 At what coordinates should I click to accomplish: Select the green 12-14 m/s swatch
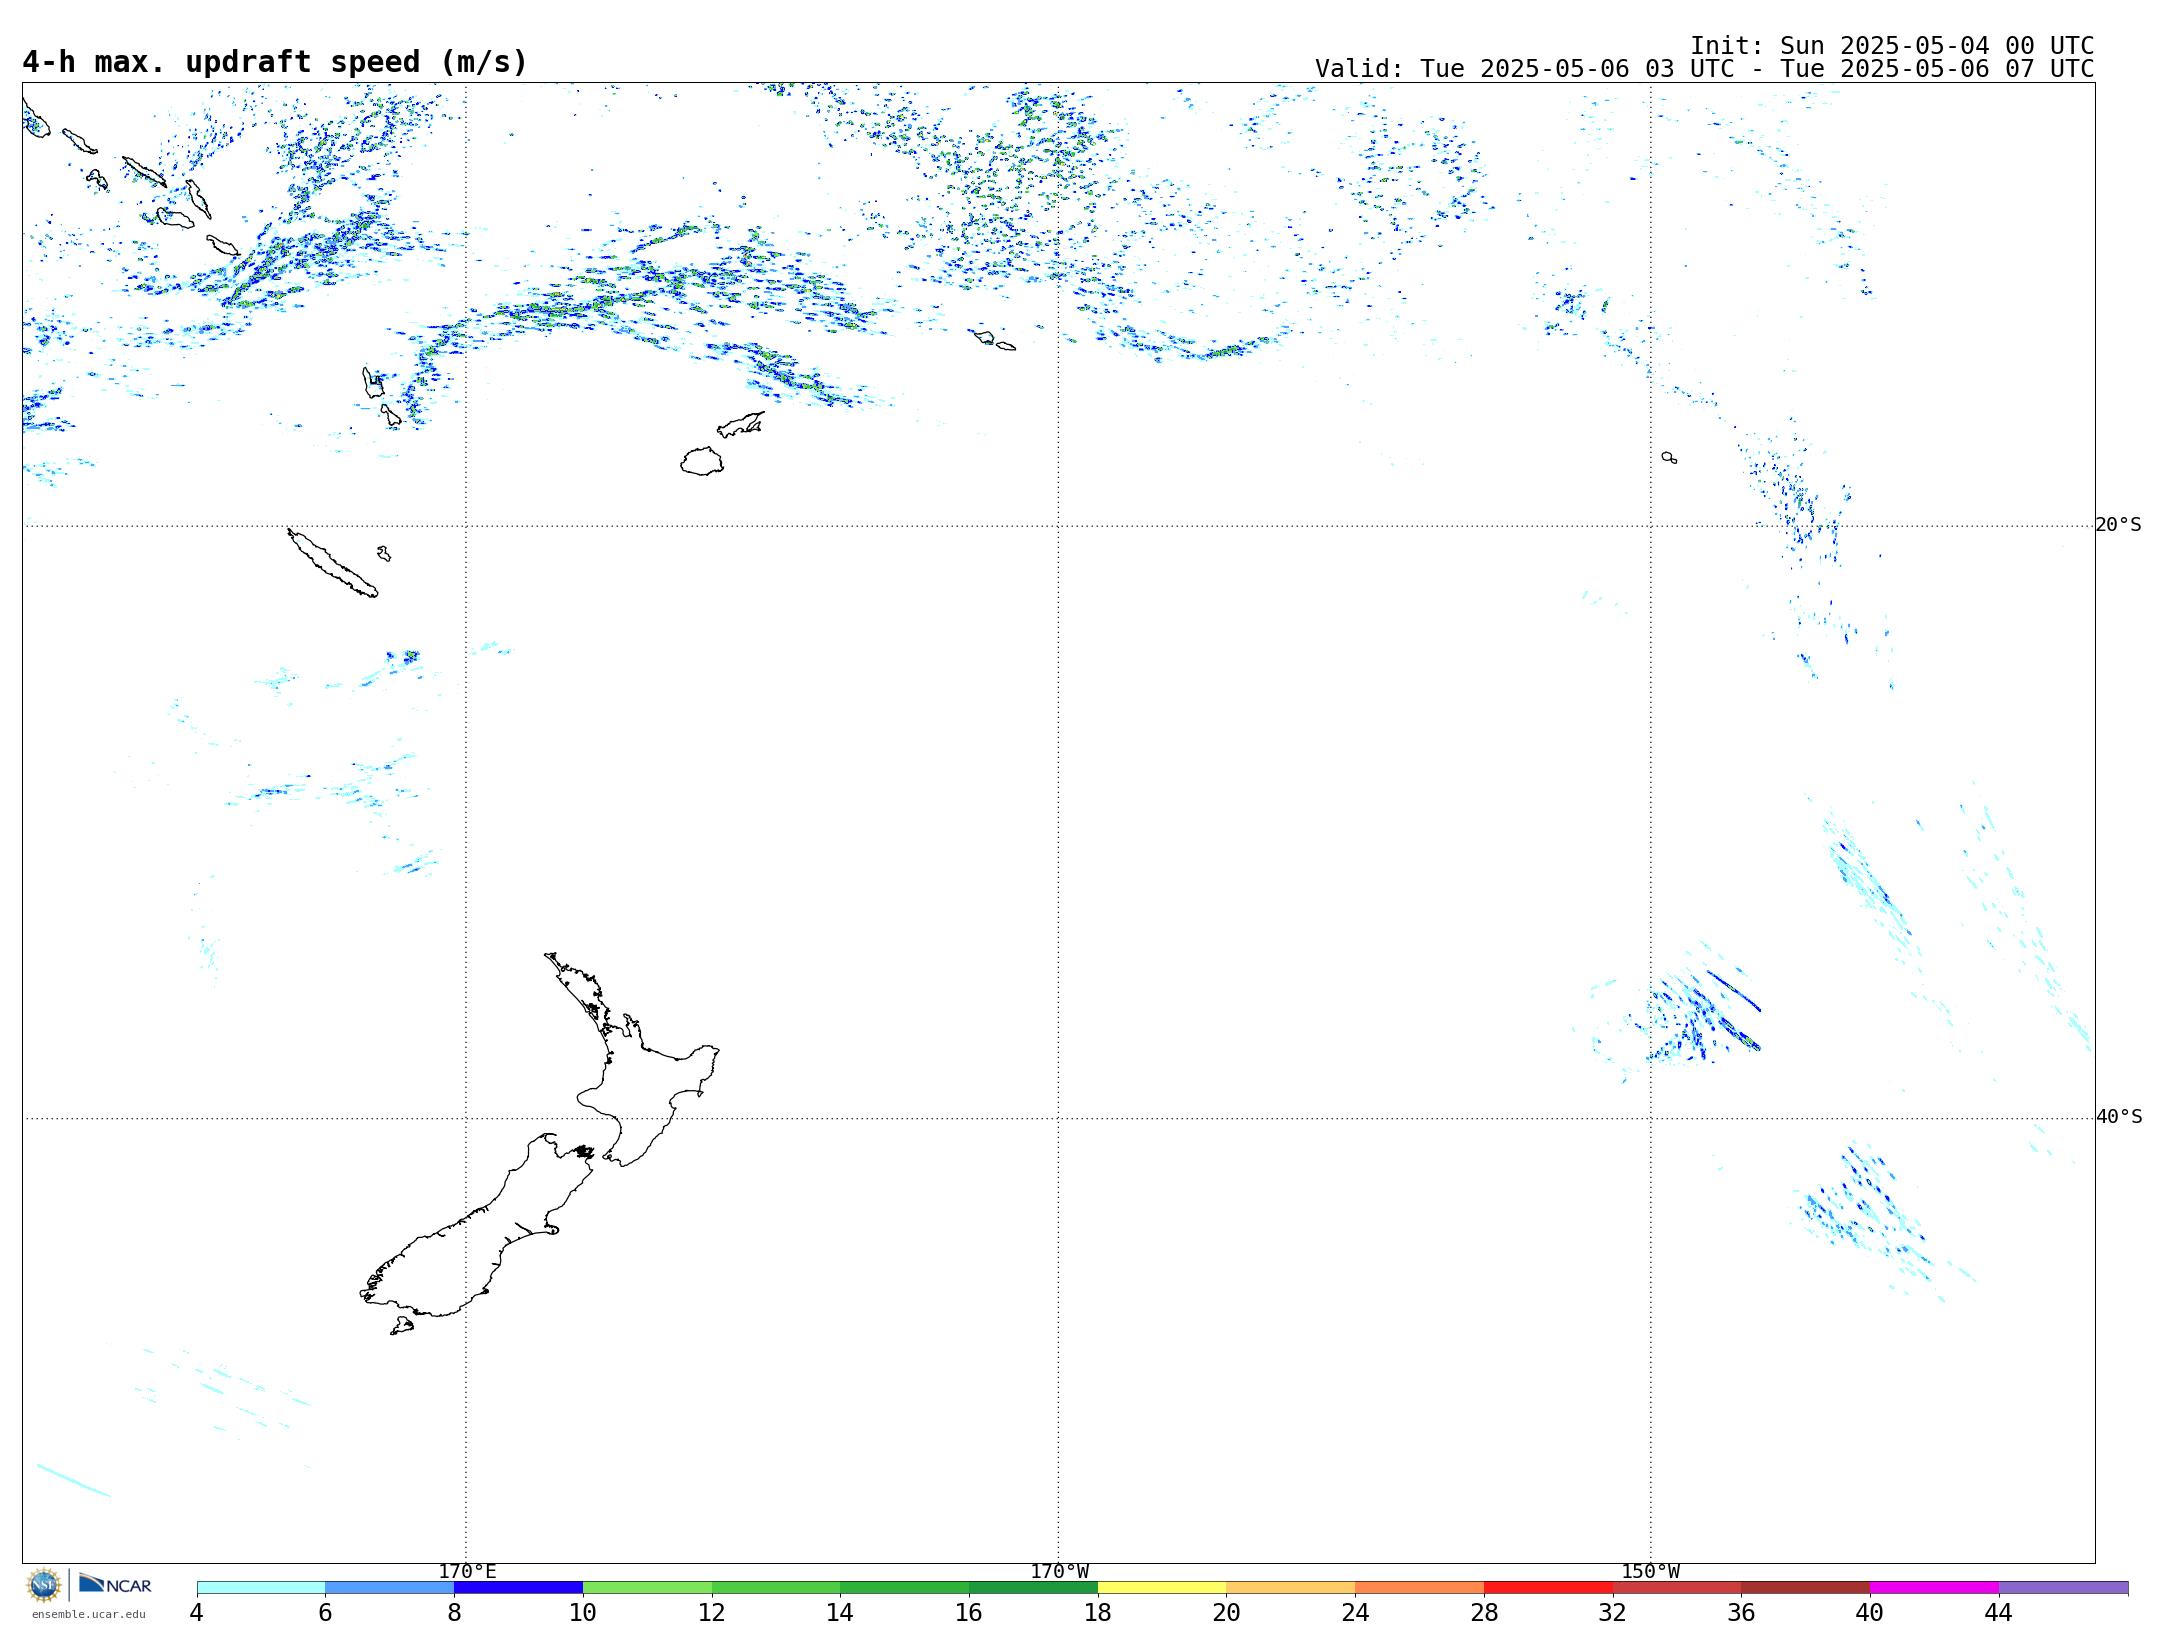coord(776,1587)
